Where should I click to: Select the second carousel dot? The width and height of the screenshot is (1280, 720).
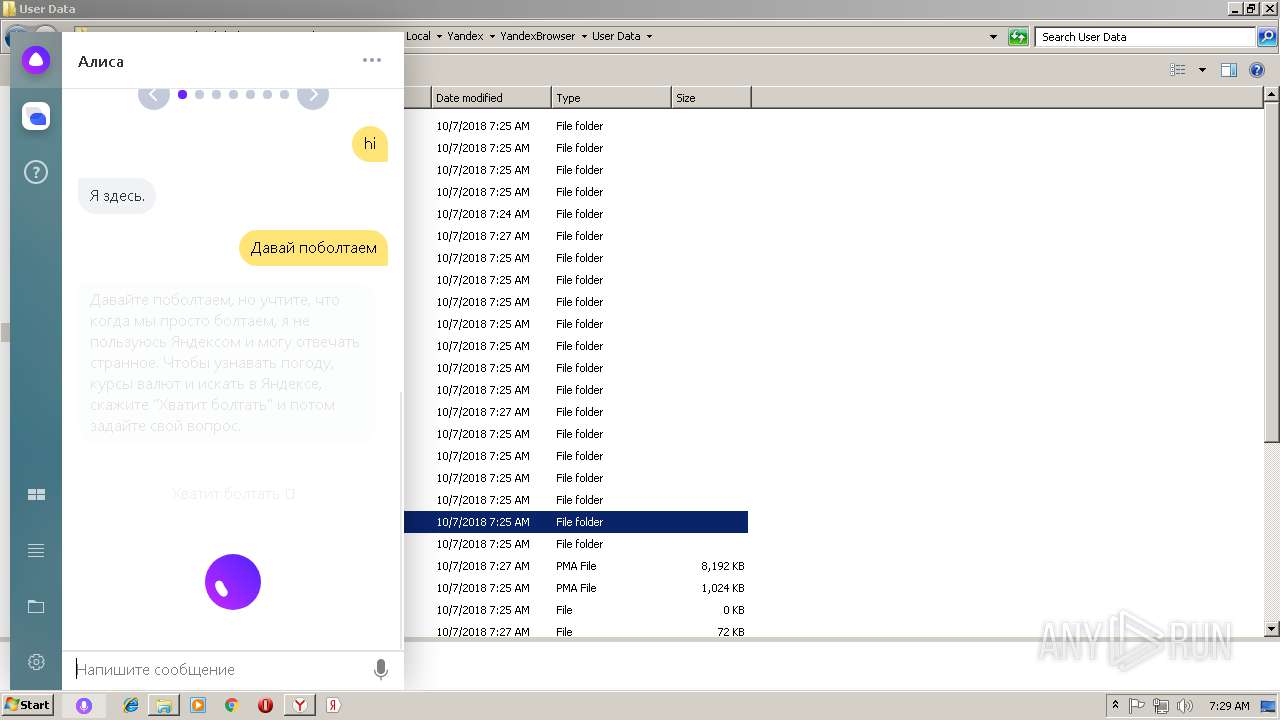click(199, 95)
